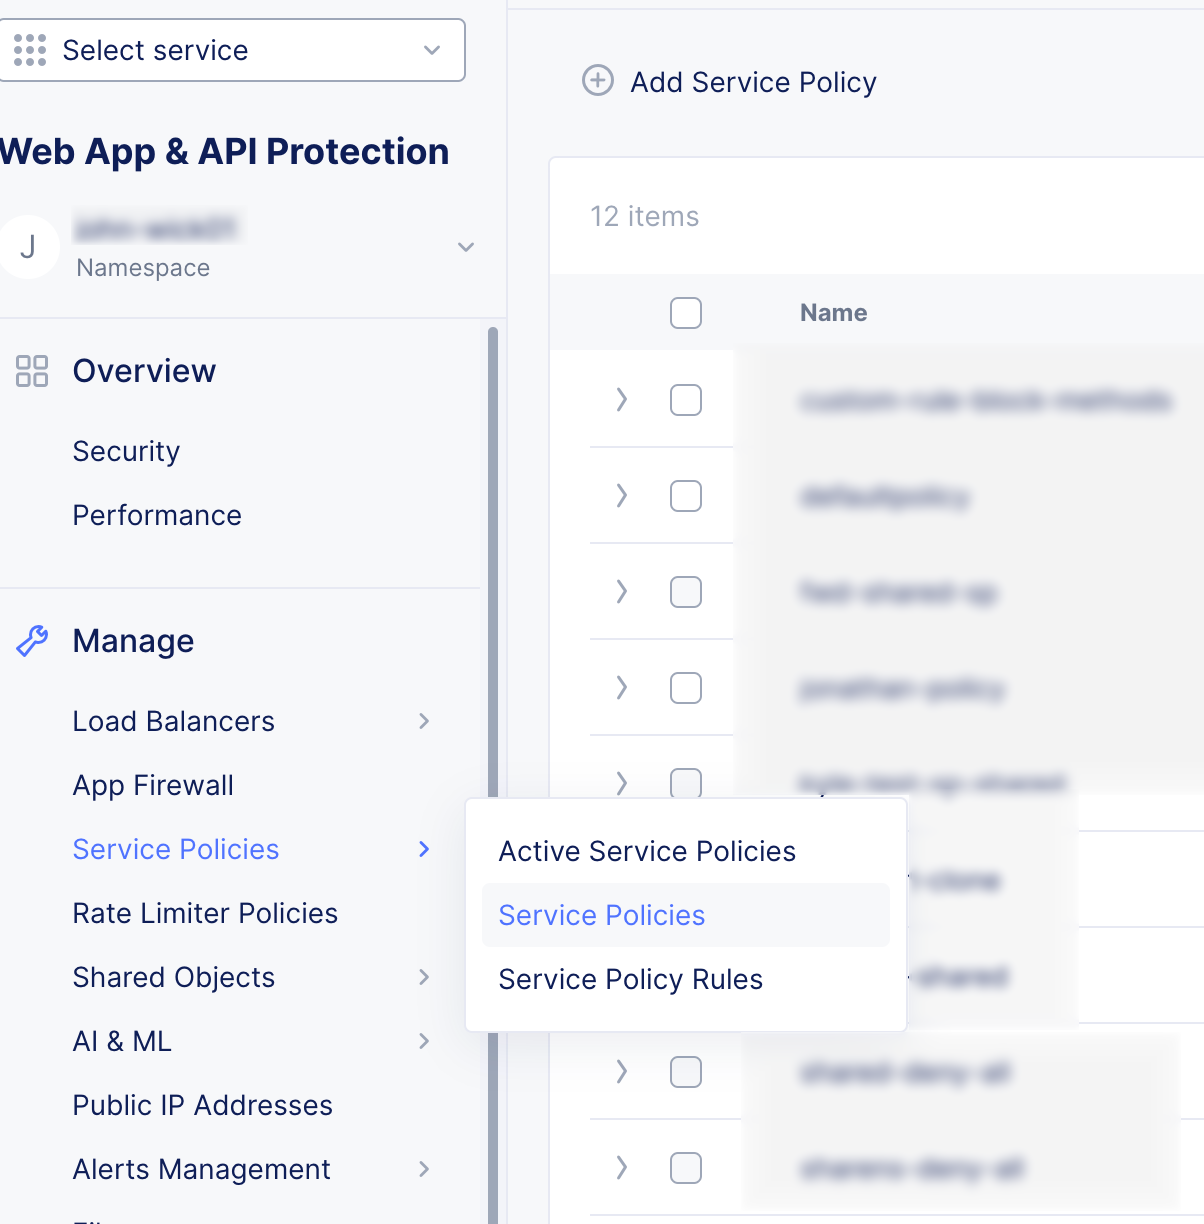The image size is (1204, 1224).
Task: Choose Active Service Policies from submenu
Action: [x=647, y=851]
